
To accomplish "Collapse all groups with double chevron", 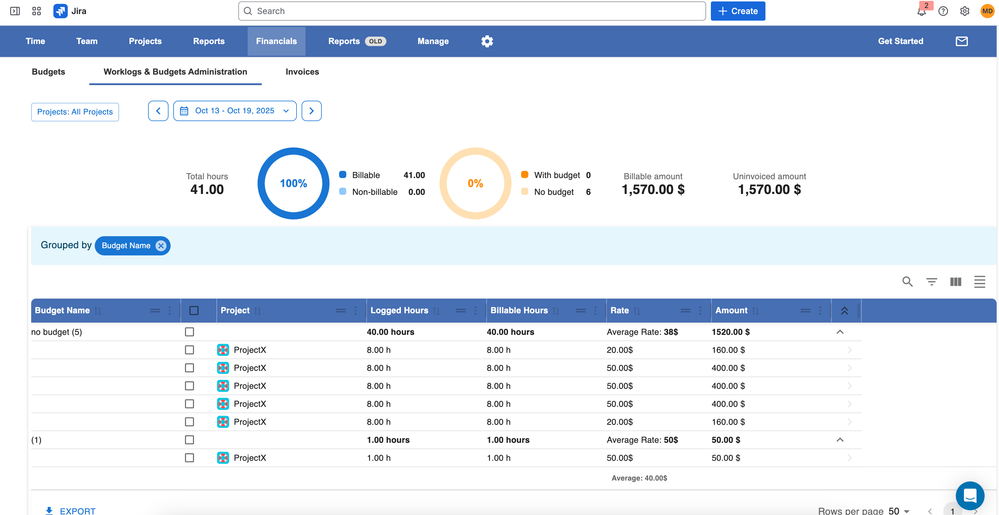I will 844,311.
